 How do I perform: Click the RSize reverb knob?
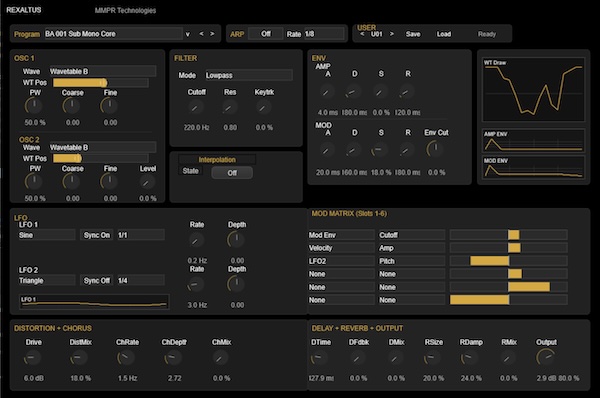[432, 358]
